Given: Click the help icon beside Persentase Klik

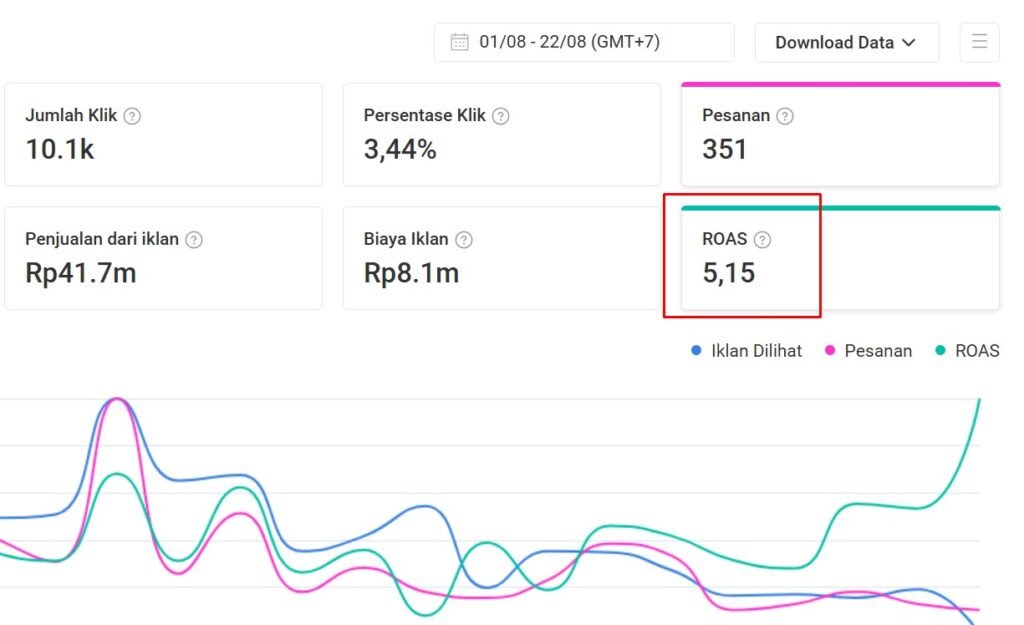Looking at the screenshot, I should pyautogui.click(x=501, y=116).
